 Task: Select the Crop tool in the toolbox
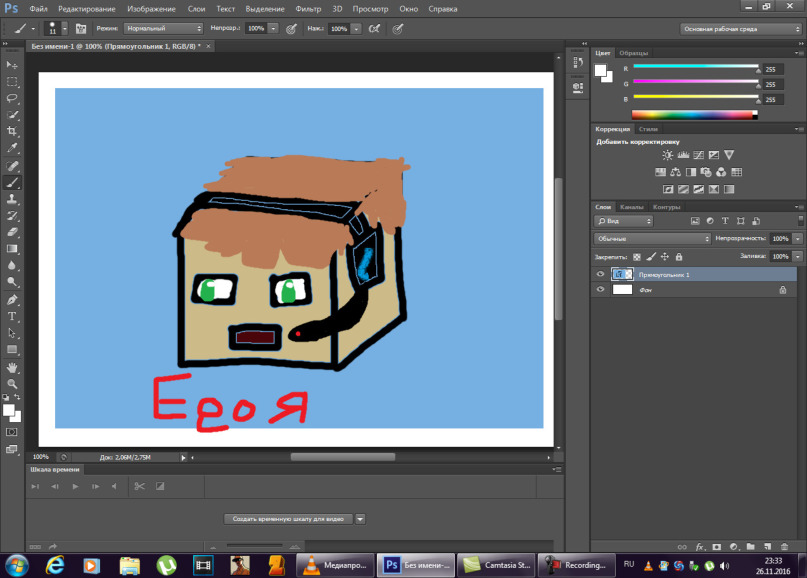pos(12,132)
